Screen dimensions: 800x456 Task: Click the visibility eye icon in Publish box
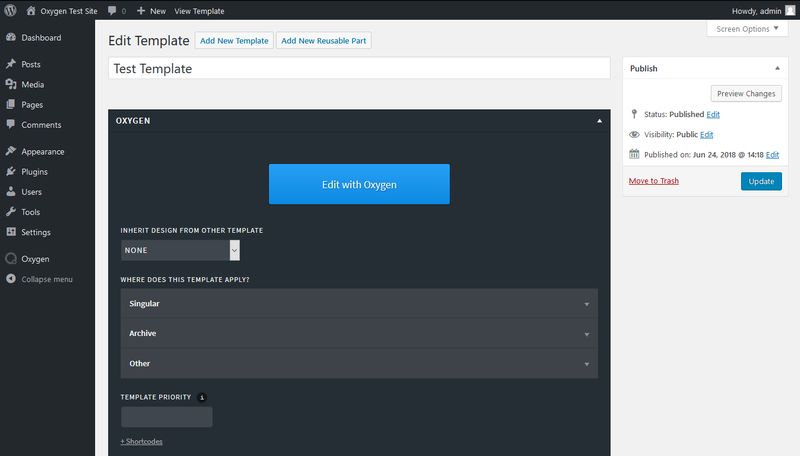pyautogui.click(x=634, y=134)
